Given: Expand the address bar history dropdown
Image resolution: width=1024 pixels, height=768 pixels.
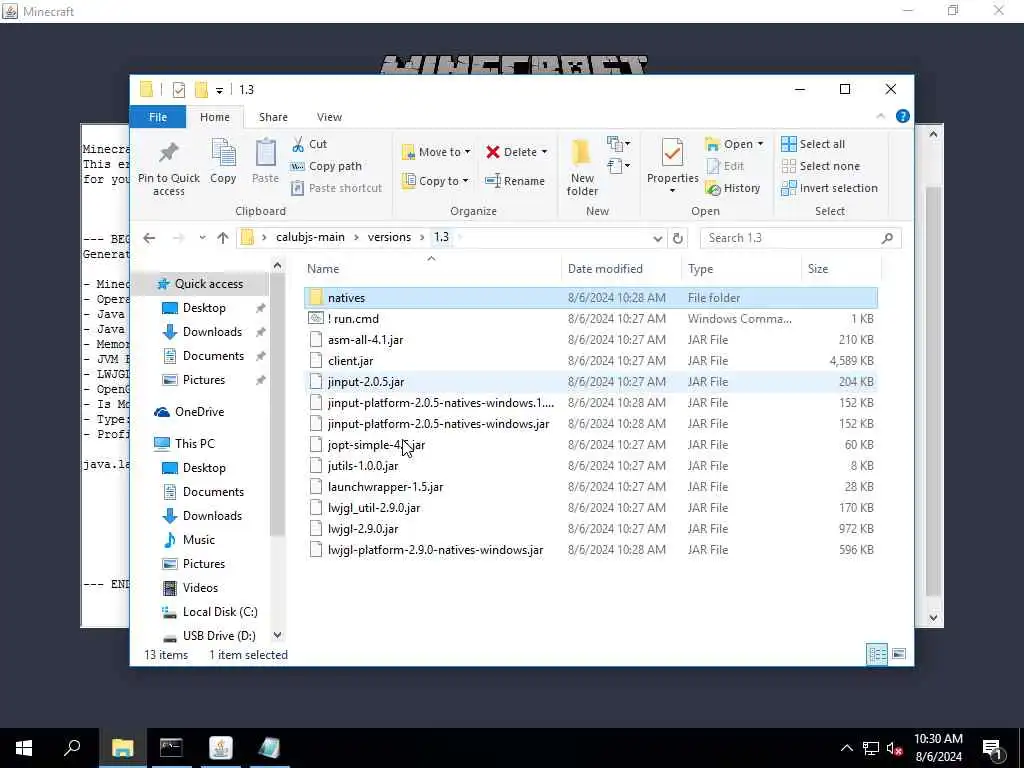Looking at the screenshot, I should tap(658, 238).
